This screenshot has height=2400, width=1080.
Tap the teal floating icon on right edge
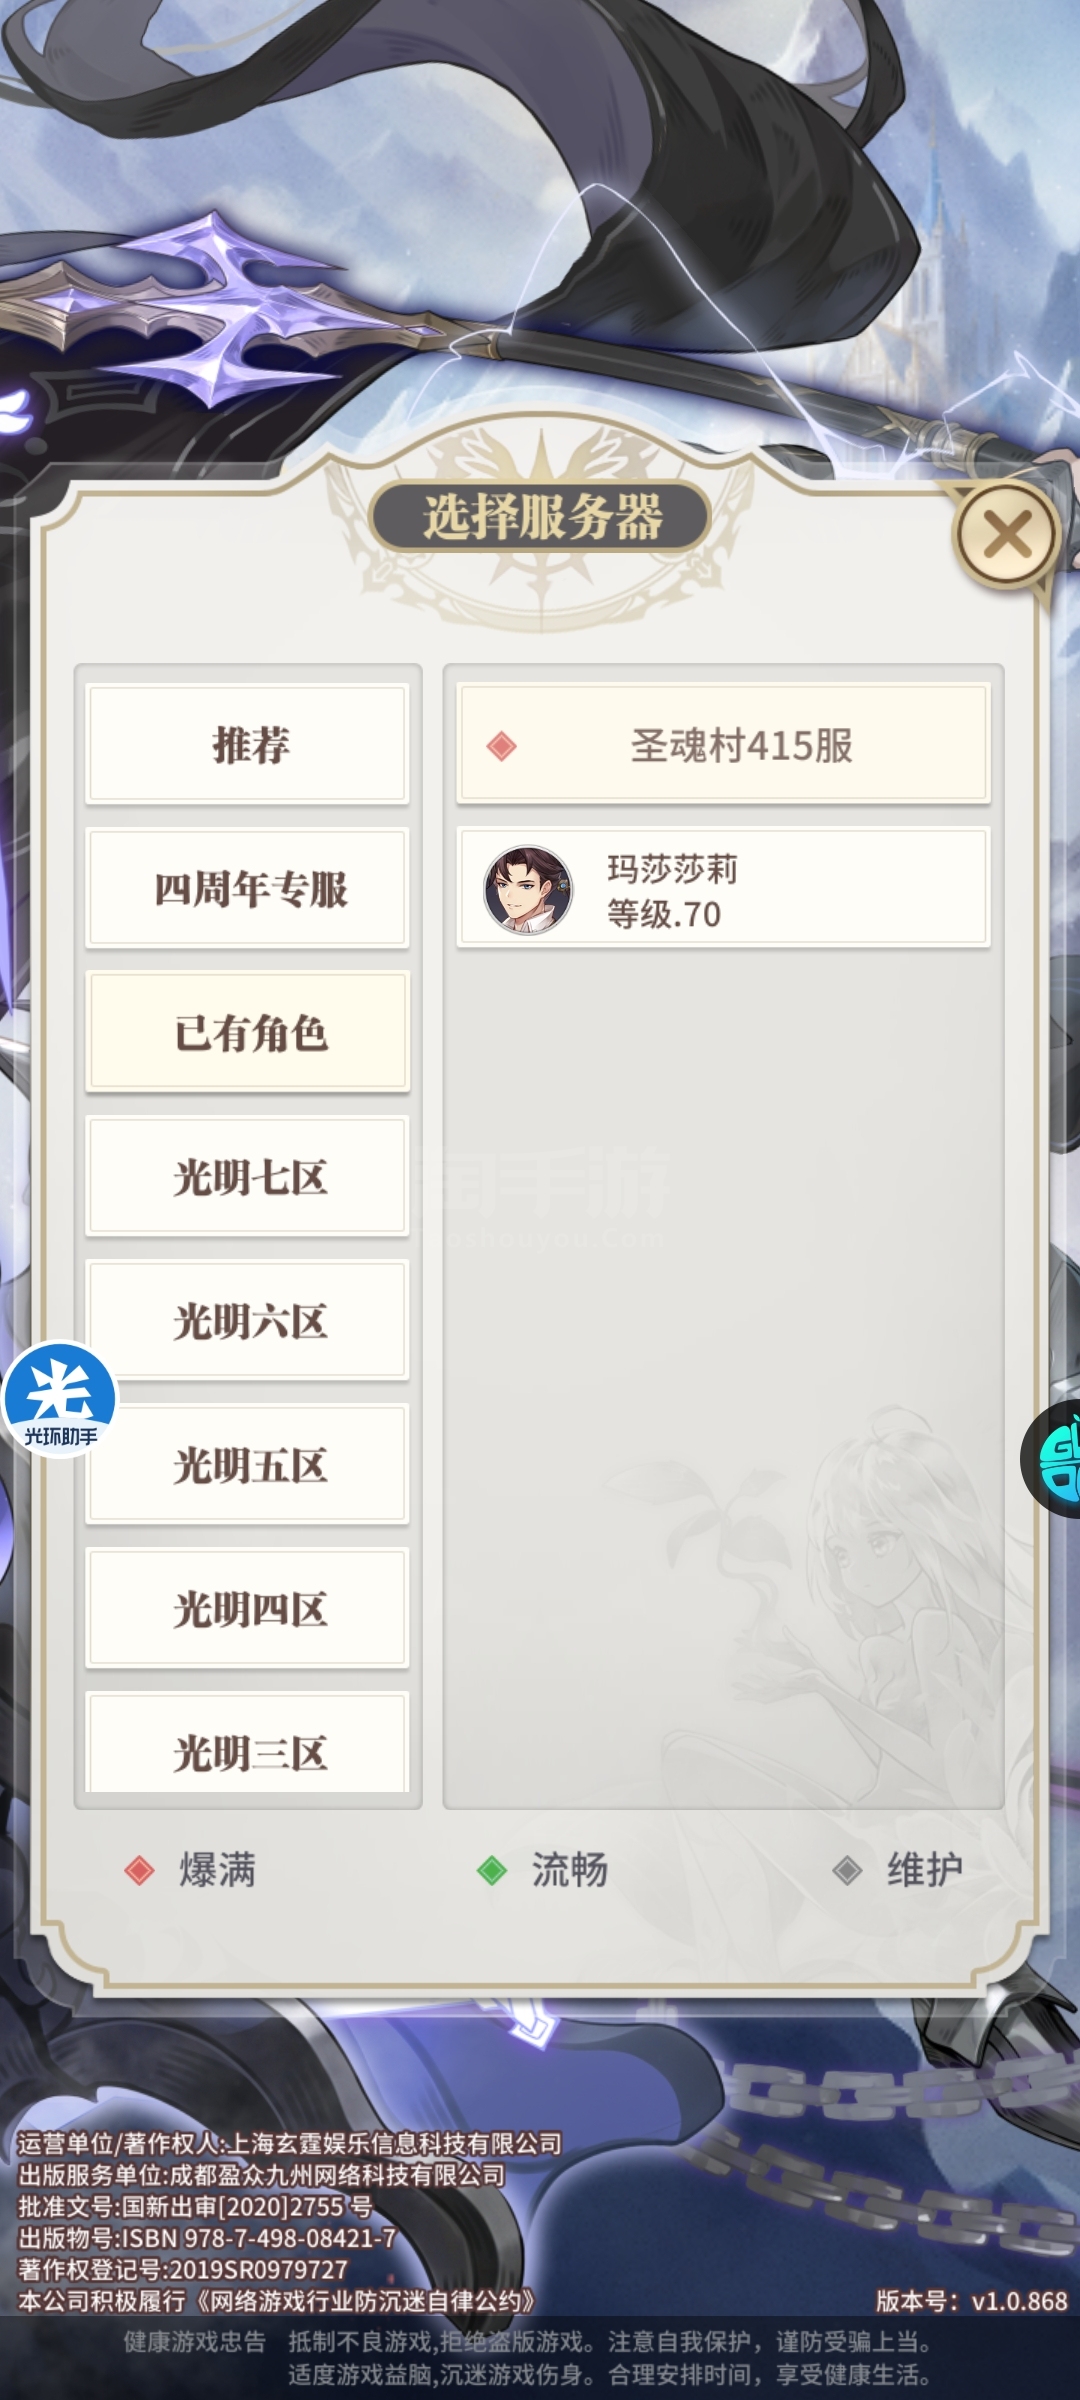coord(1052,1459)
